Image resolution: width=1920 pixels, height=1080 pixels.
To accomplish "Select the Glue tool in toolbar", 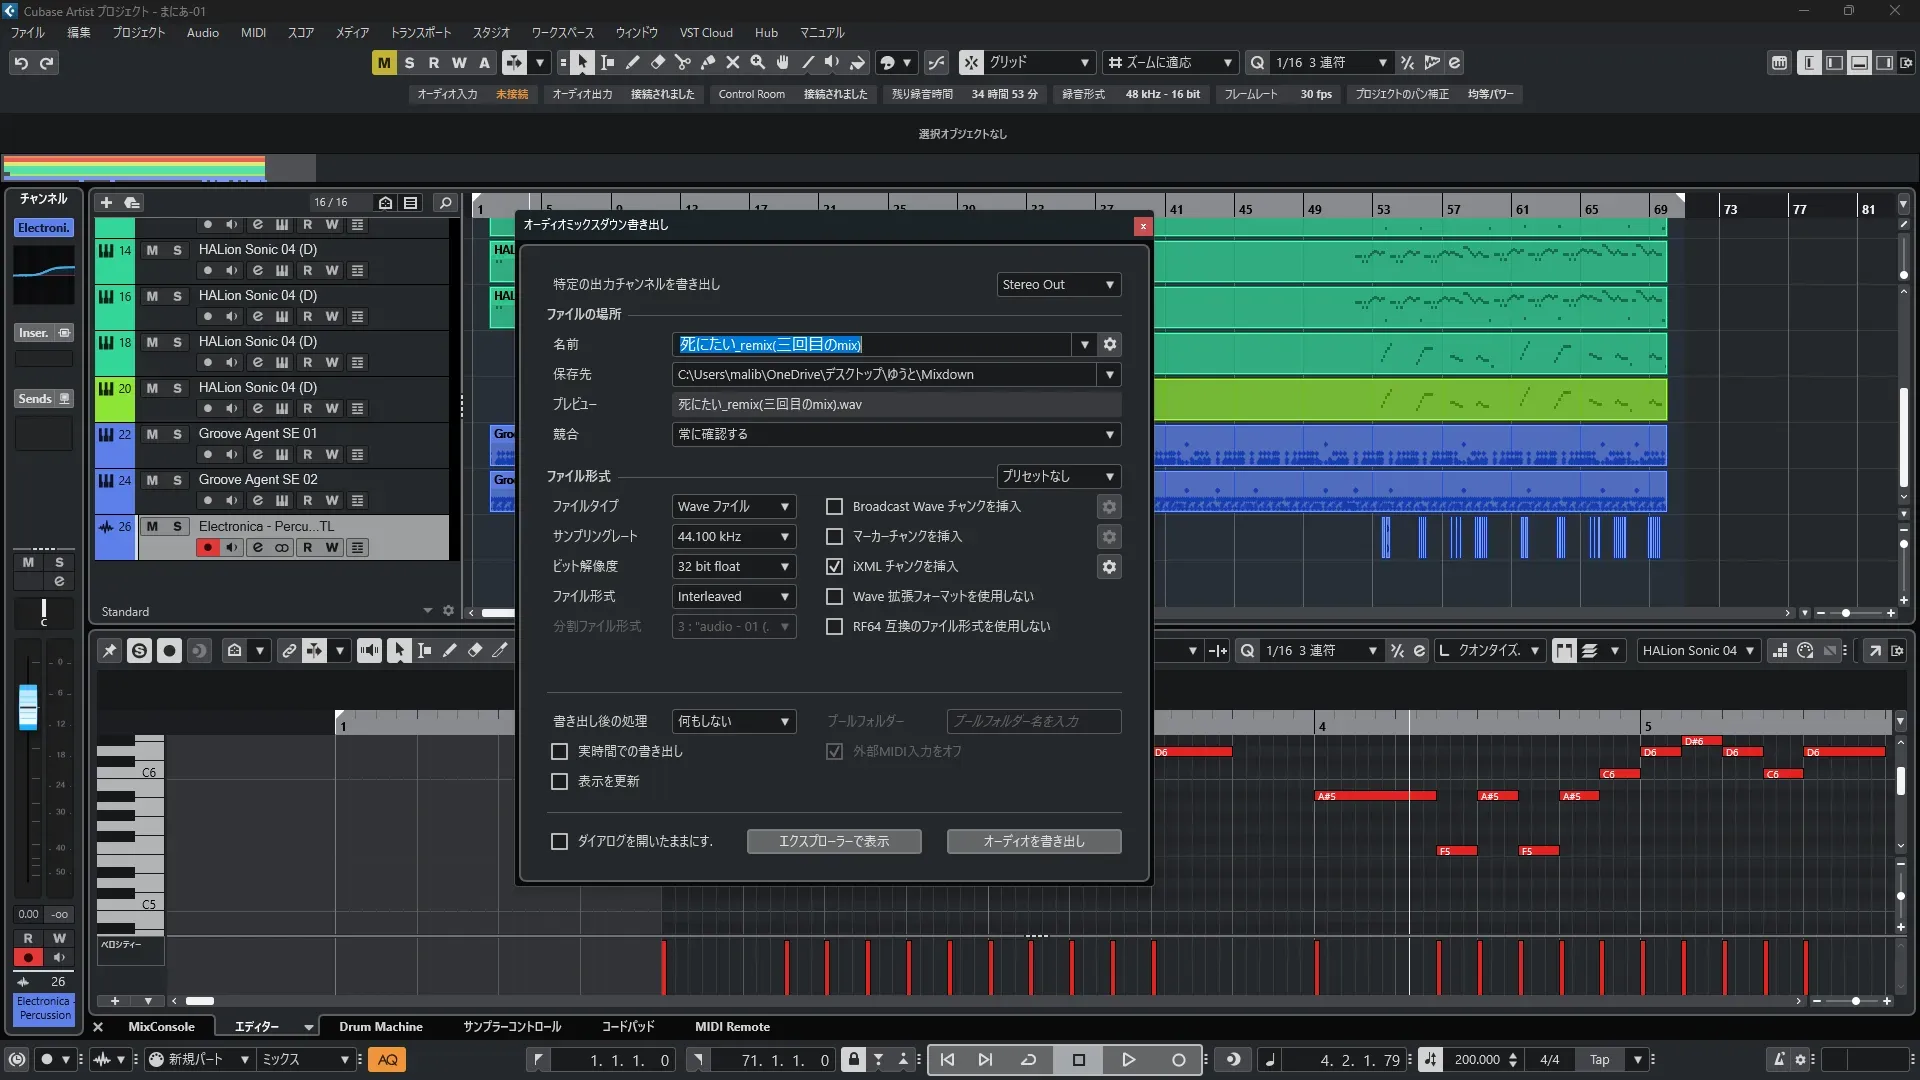I will pyautogui.click(x=708, y=63).
